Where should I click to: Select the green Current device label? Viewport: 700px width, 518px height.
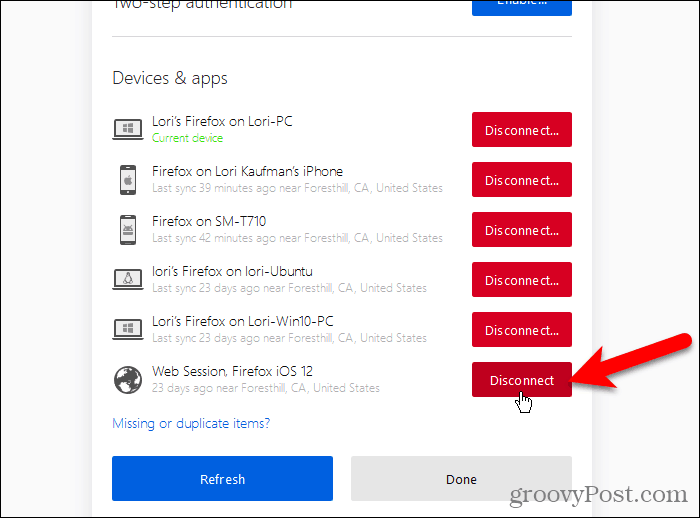(188, 138)
